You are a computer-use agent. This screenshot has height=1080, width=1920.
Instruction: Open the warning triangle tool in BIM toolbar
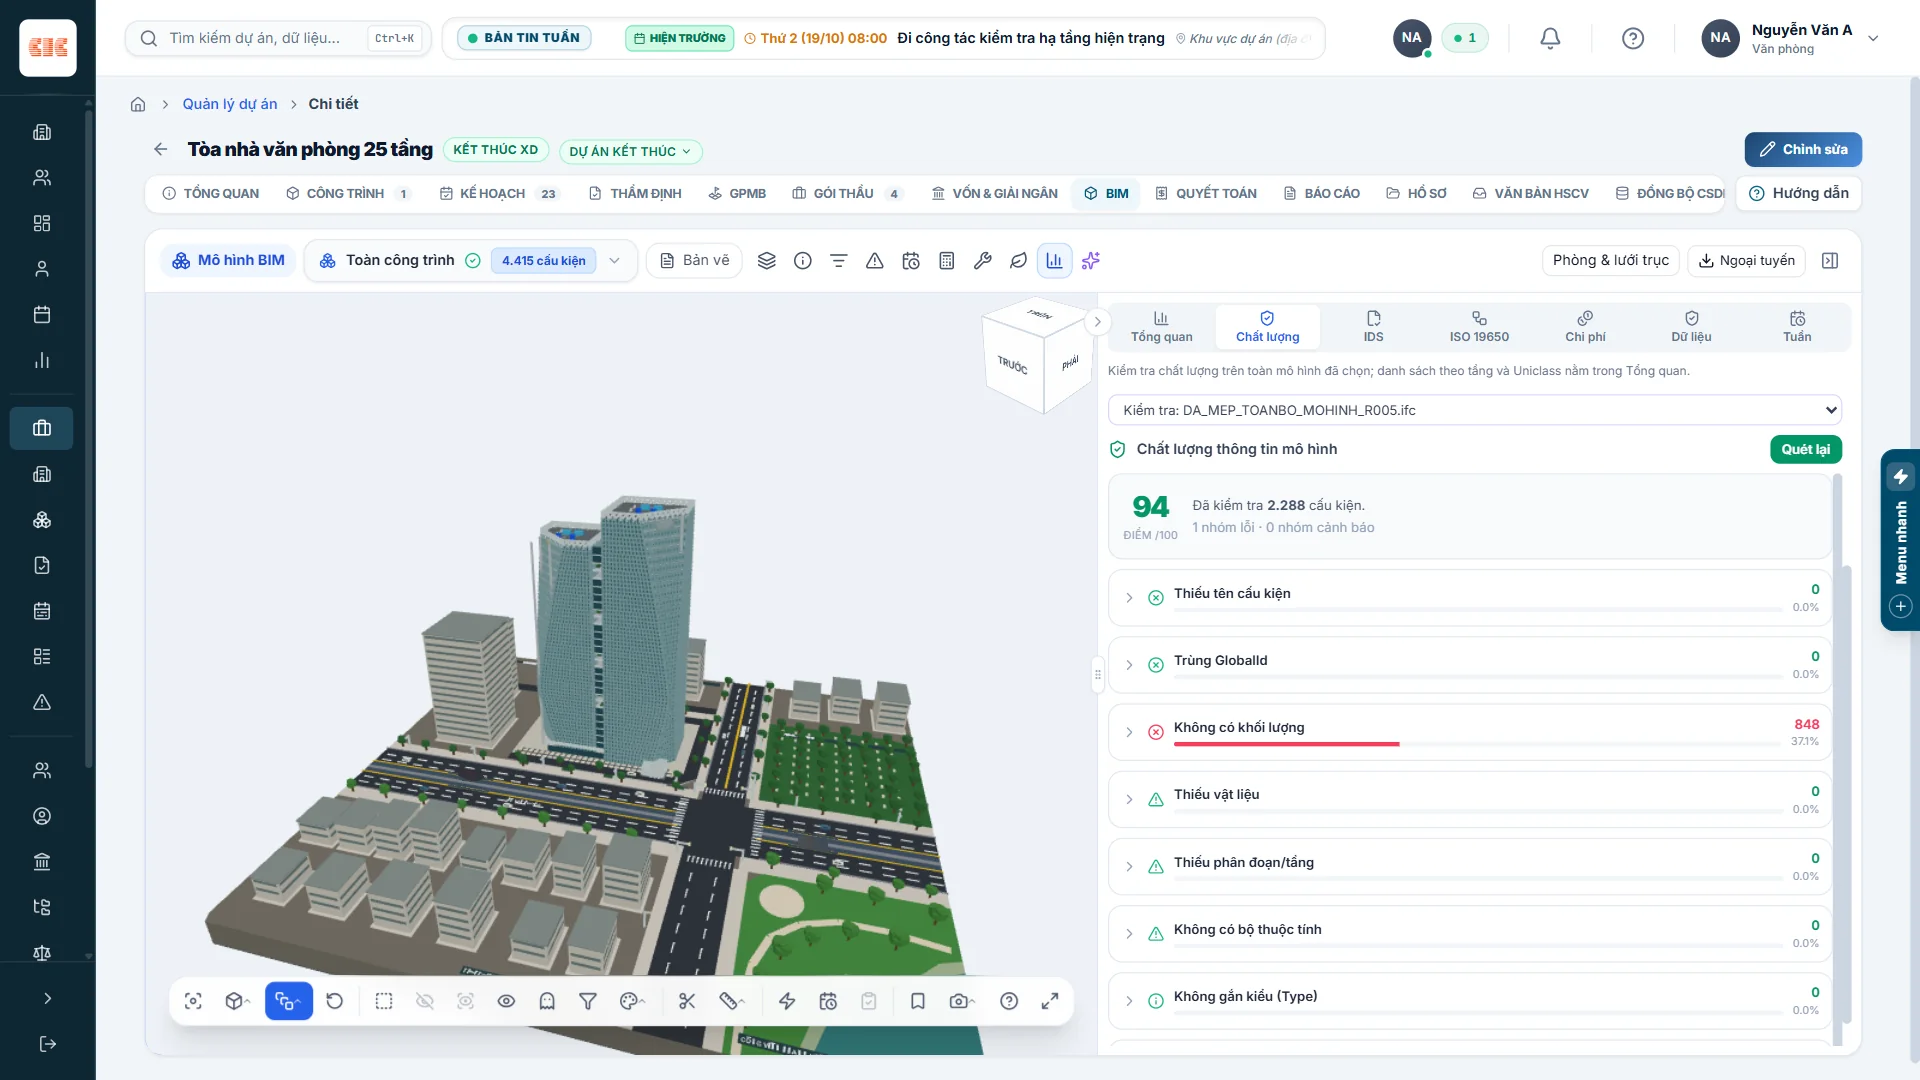tap(875, 261)
